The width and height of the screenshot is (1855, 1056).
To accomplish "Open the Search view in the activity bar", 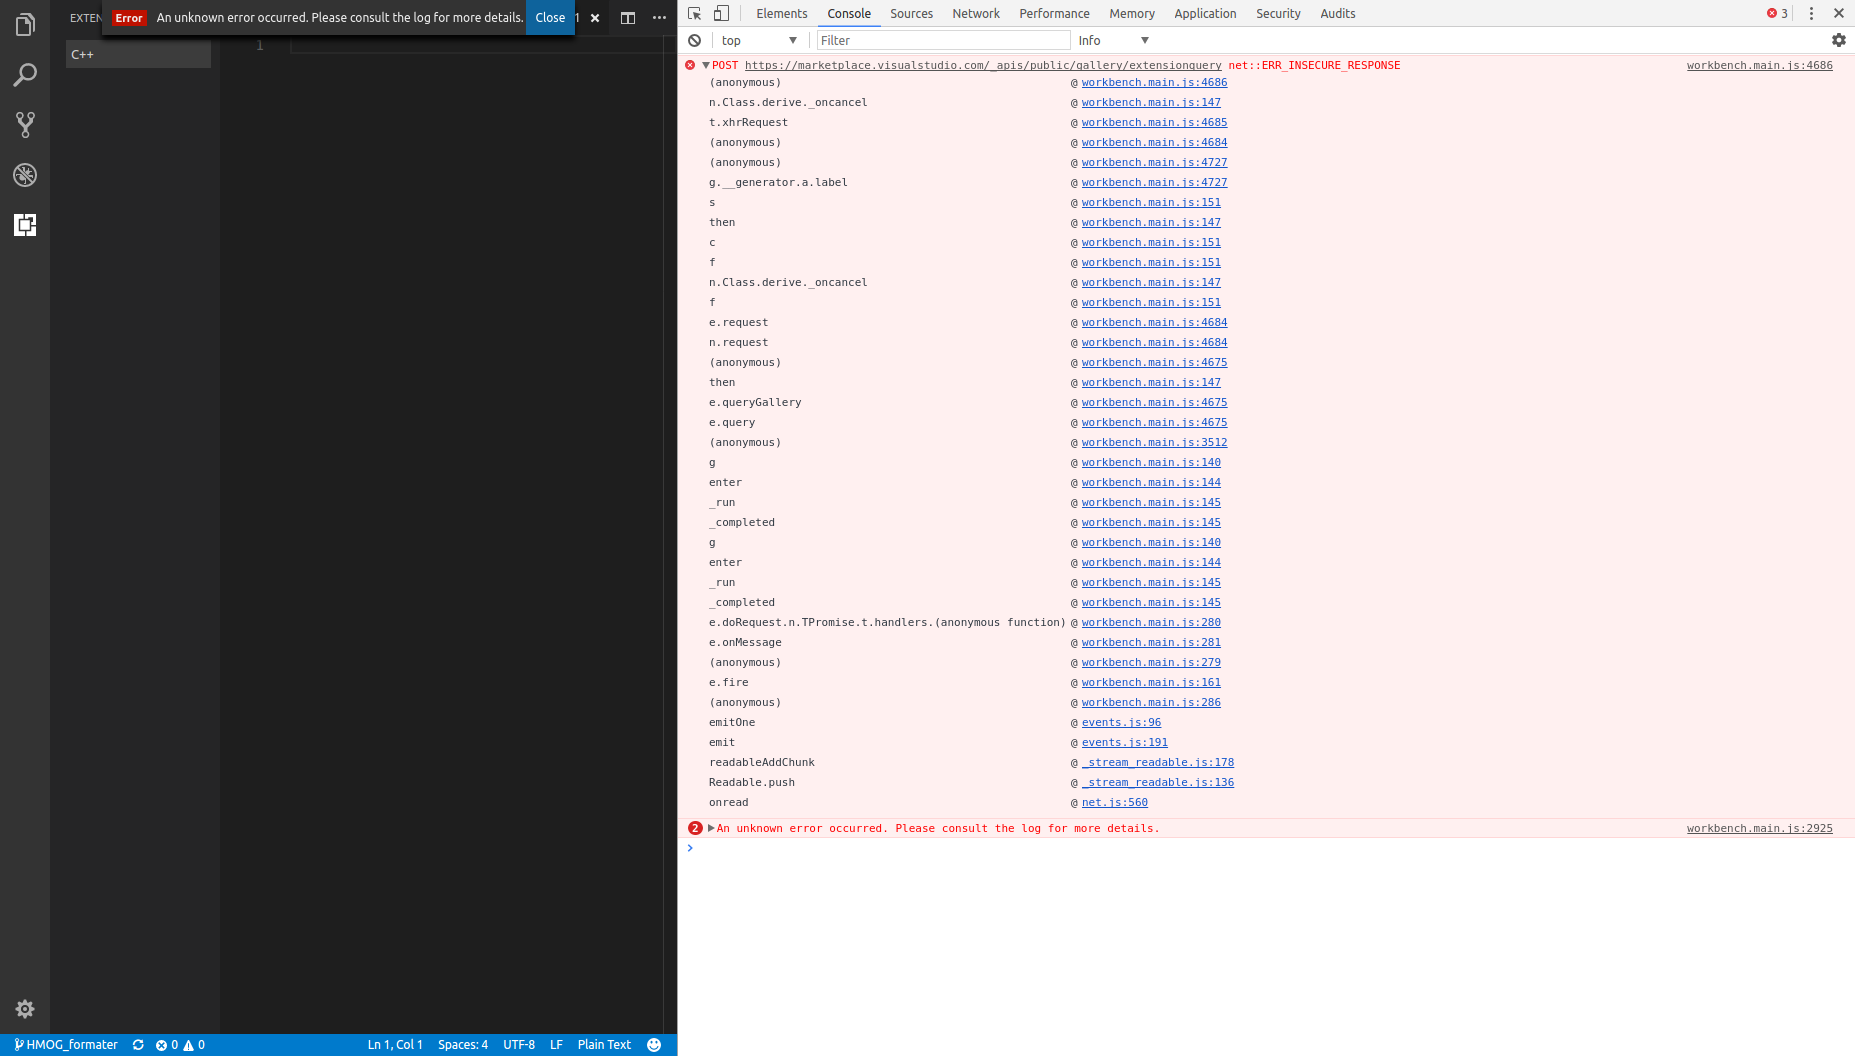I will [x=25, y=75].
